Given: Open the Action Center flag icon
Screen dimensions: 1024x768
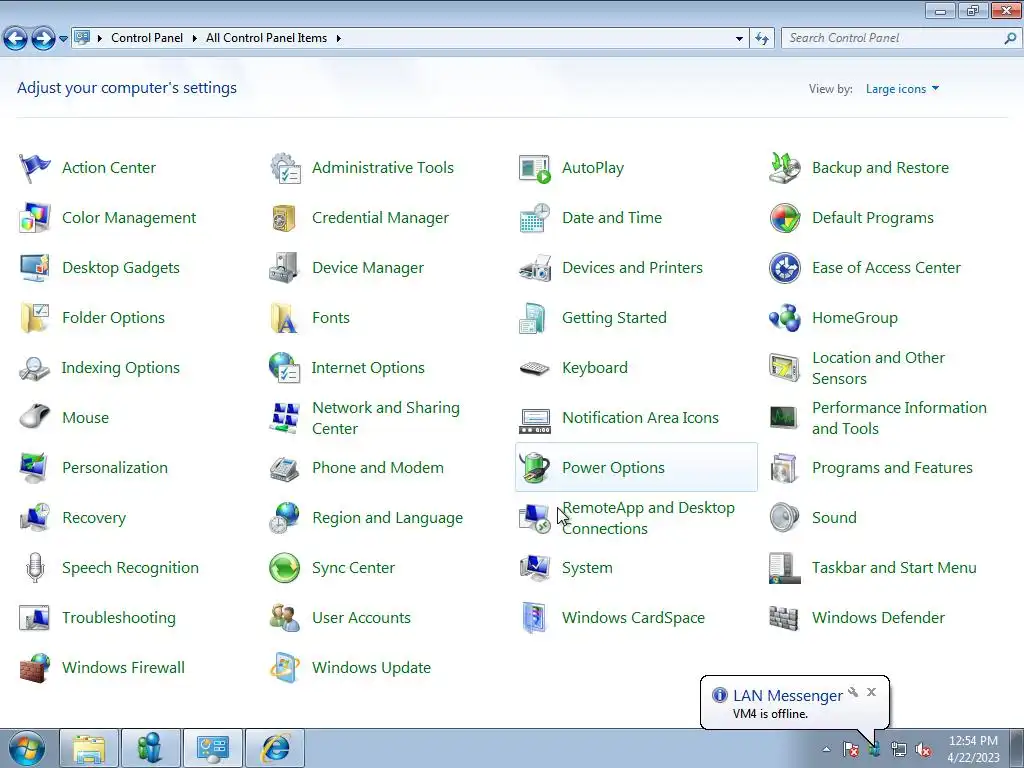Looking at the screenshot, I should tap(35, 168).
